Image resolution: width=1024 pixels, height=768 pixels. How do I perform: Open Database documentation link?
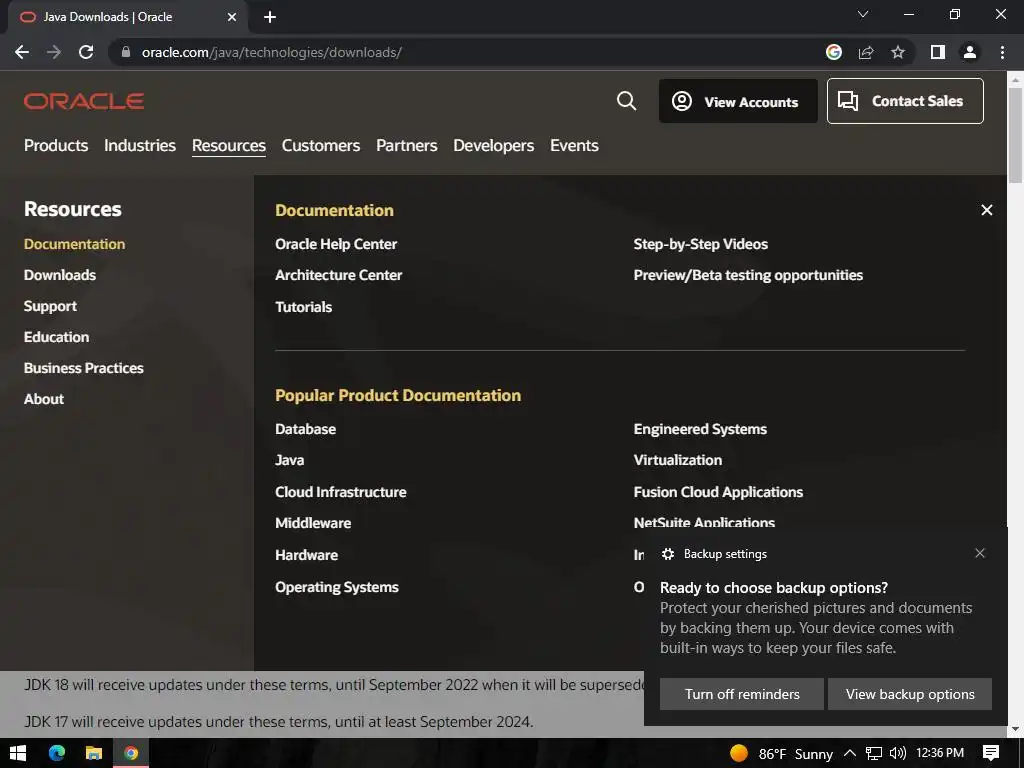(306, 429)
